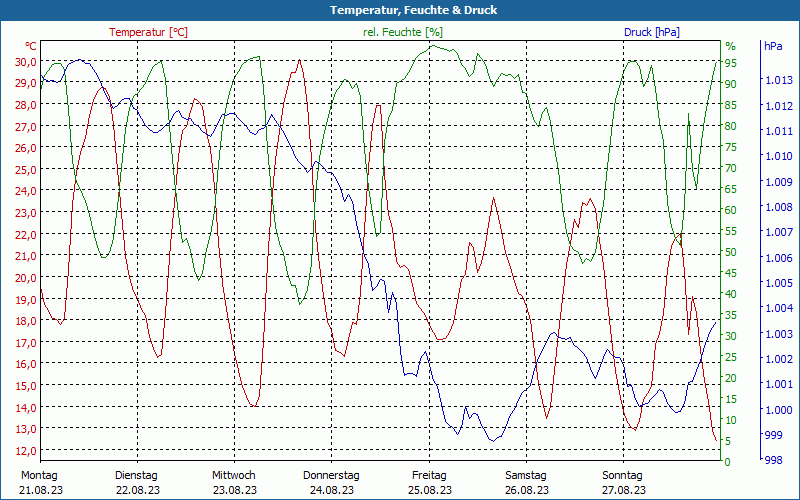Click the red °C unit label
The height and width of the screenshot is (500, 800).
pos(31,46)
